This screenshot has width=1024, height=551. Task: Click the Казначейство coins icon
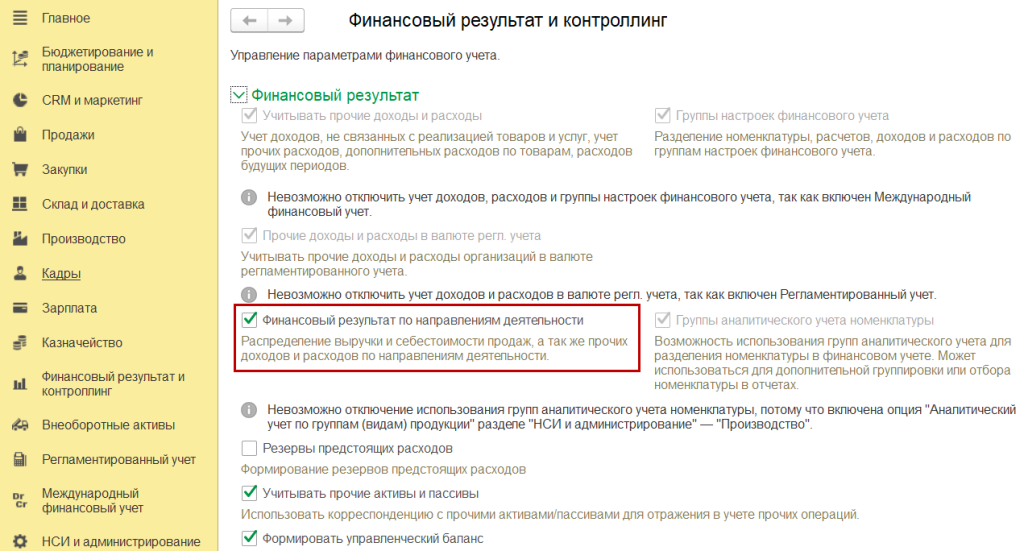[x=18, y=343]
